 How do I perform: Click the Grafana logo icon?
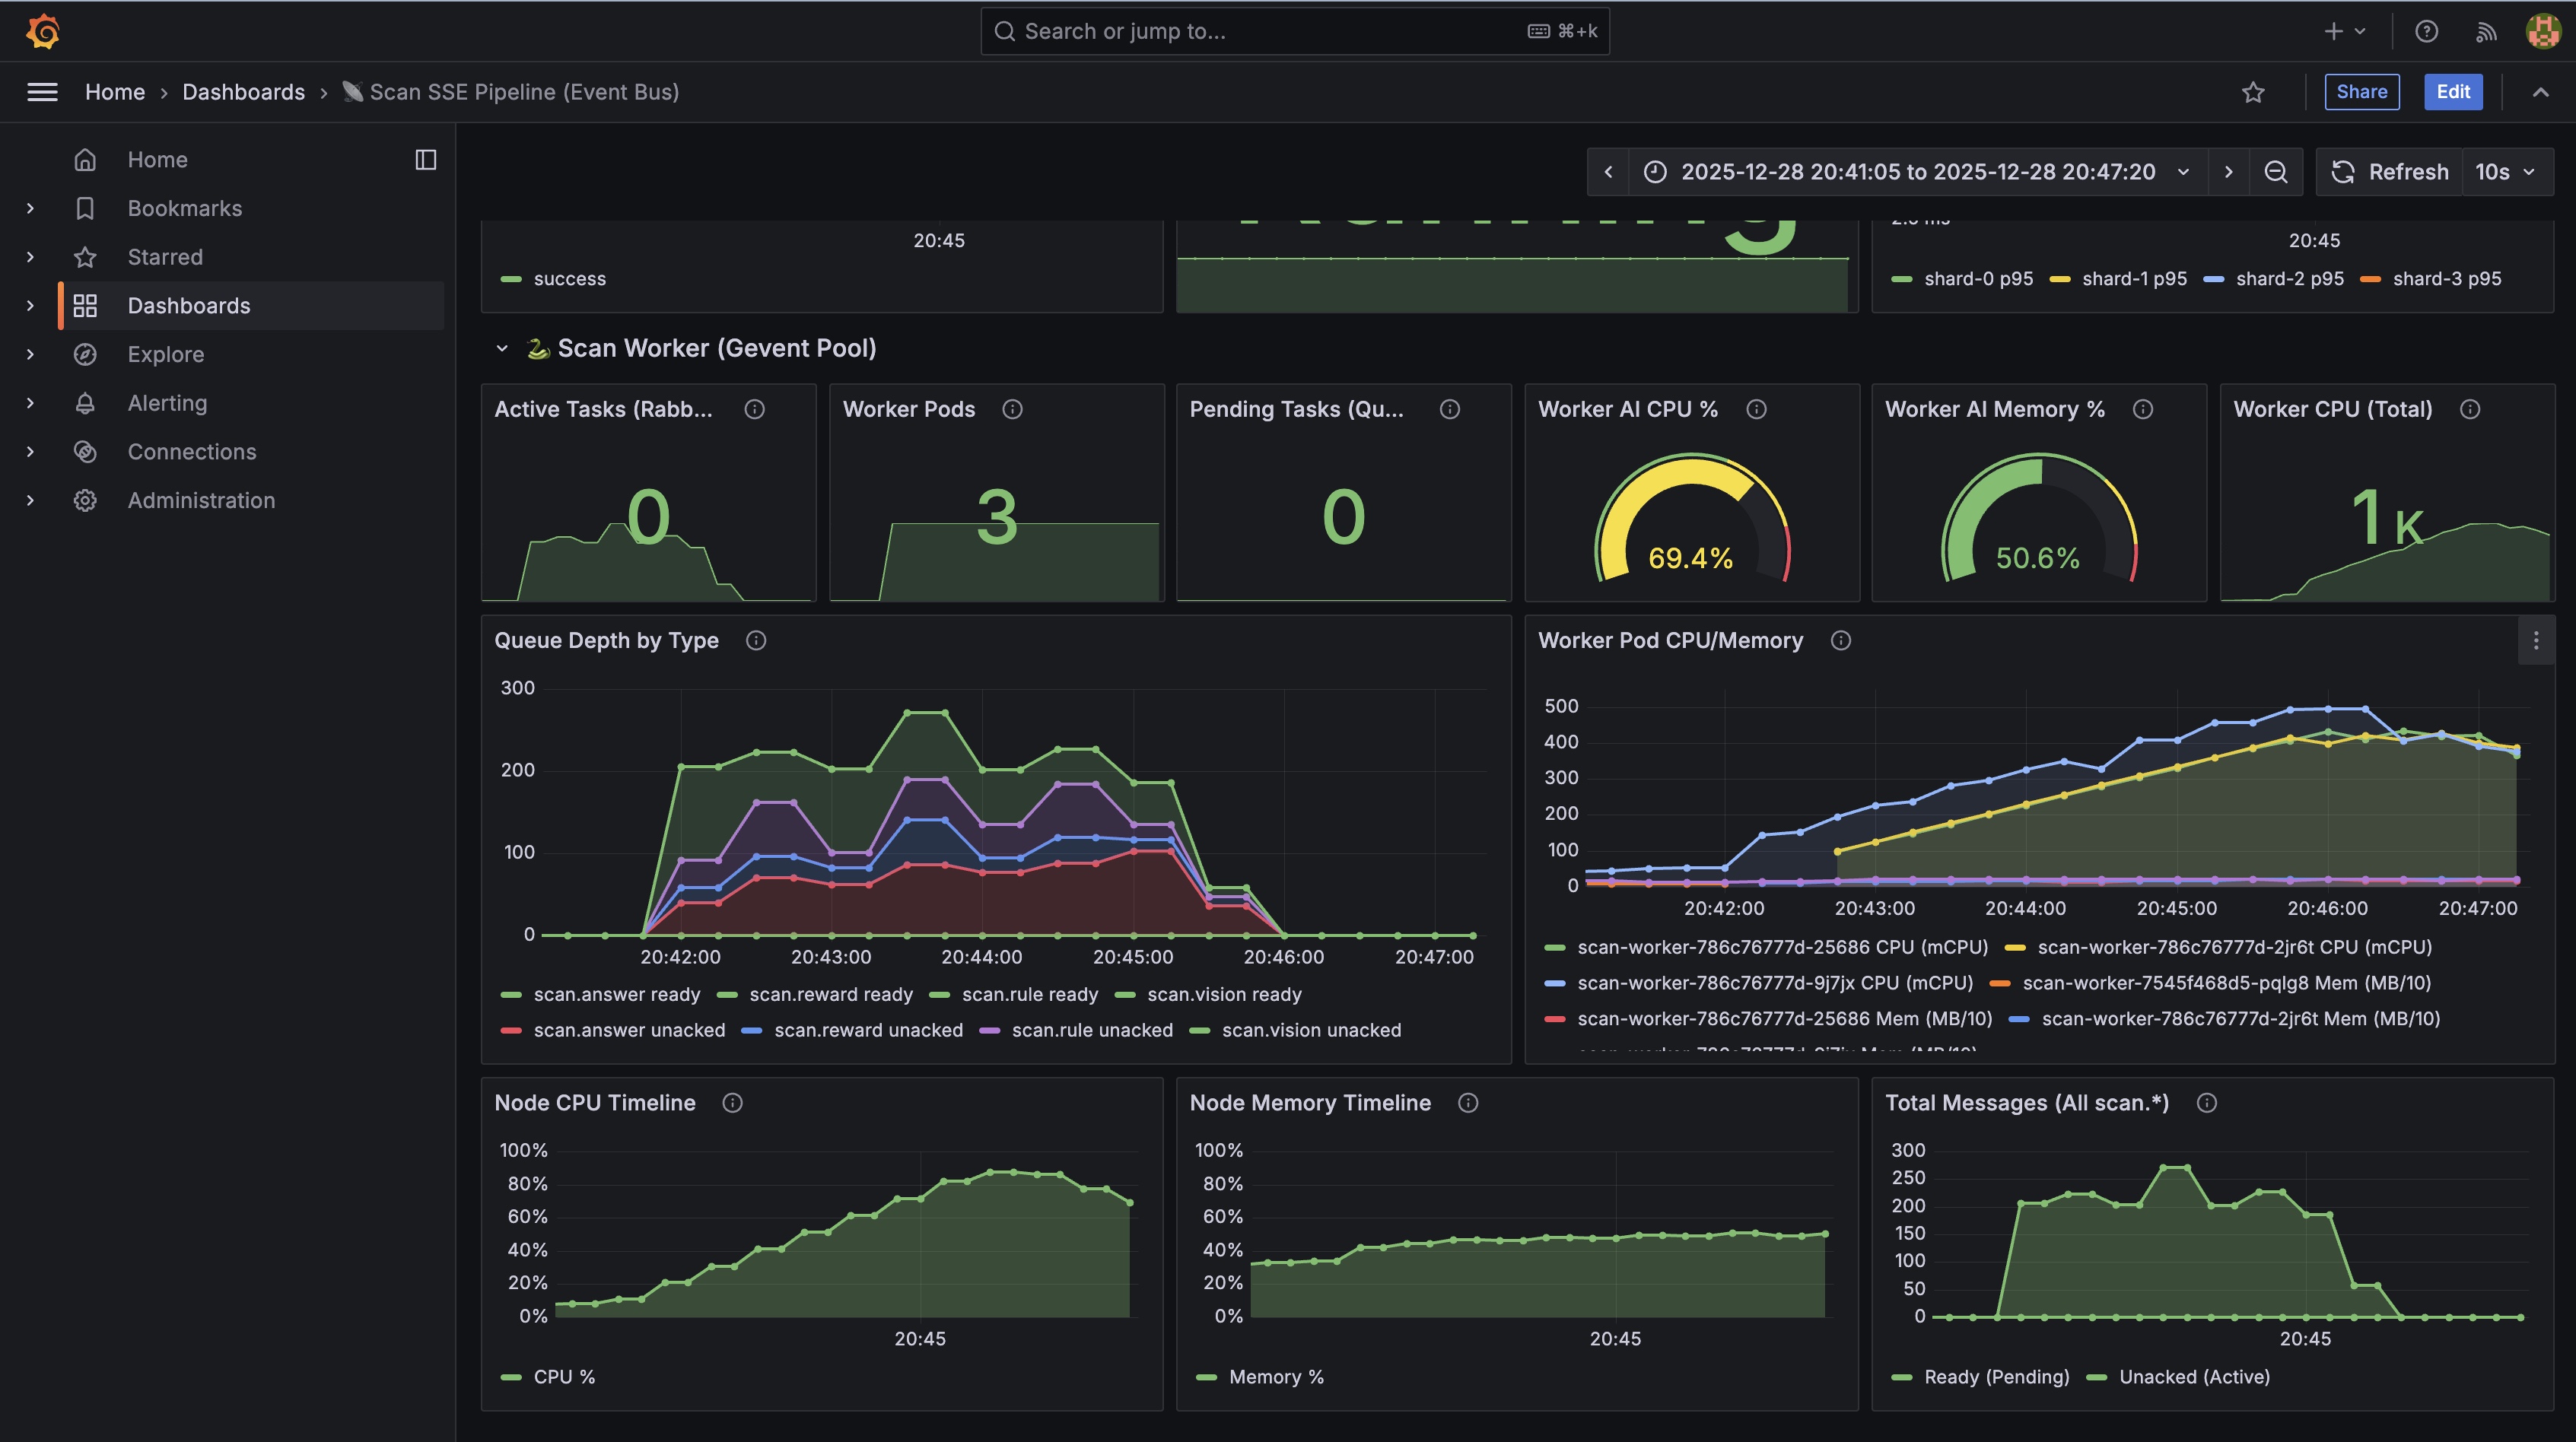point(43,31)
